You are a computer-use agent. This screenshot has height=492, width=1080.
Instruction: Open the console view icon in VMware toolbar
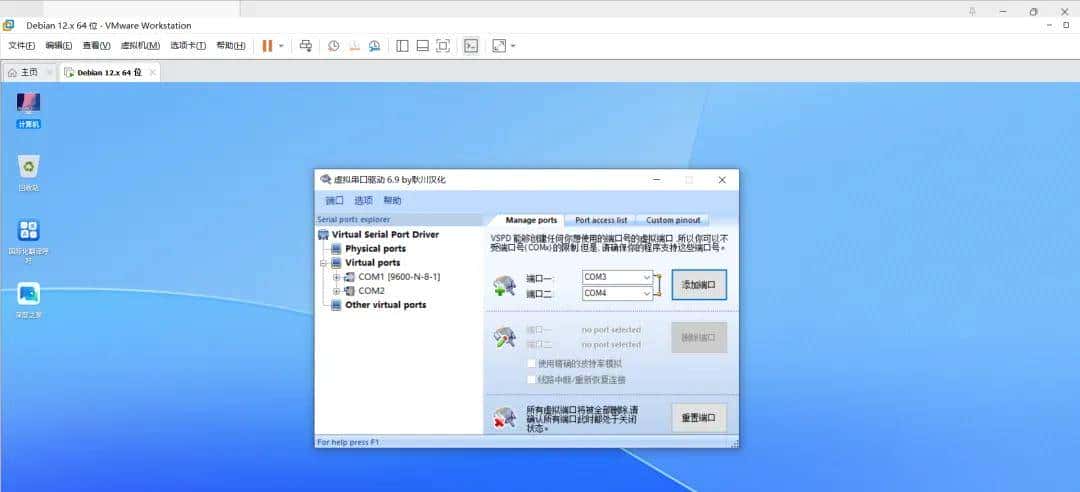[470, 46]
